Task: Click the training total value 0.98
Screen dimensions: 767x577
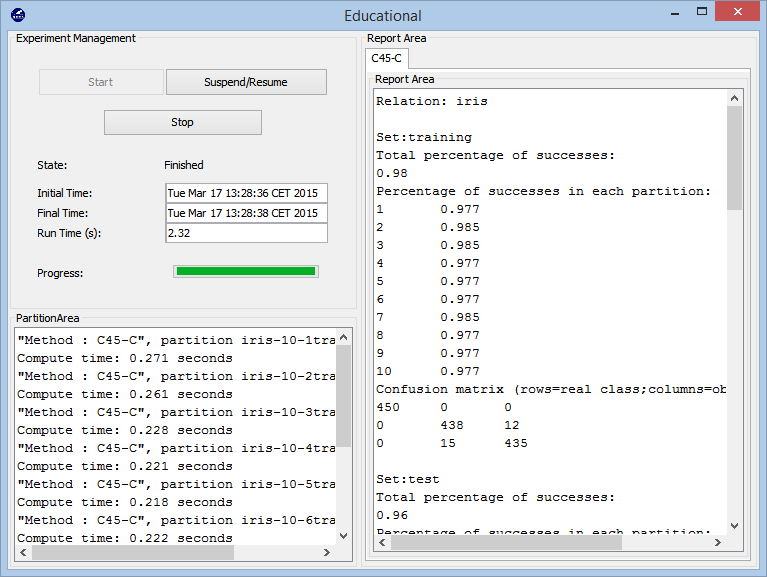Action: (x=392, y=173)
